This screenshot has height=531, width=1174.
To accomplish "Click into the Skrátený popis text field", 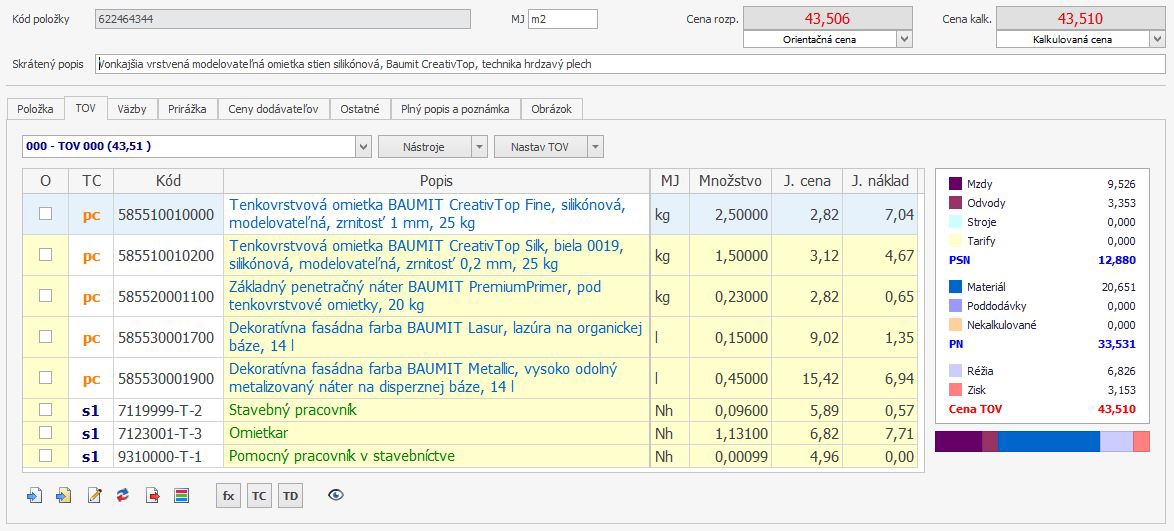I will (629, 64).
